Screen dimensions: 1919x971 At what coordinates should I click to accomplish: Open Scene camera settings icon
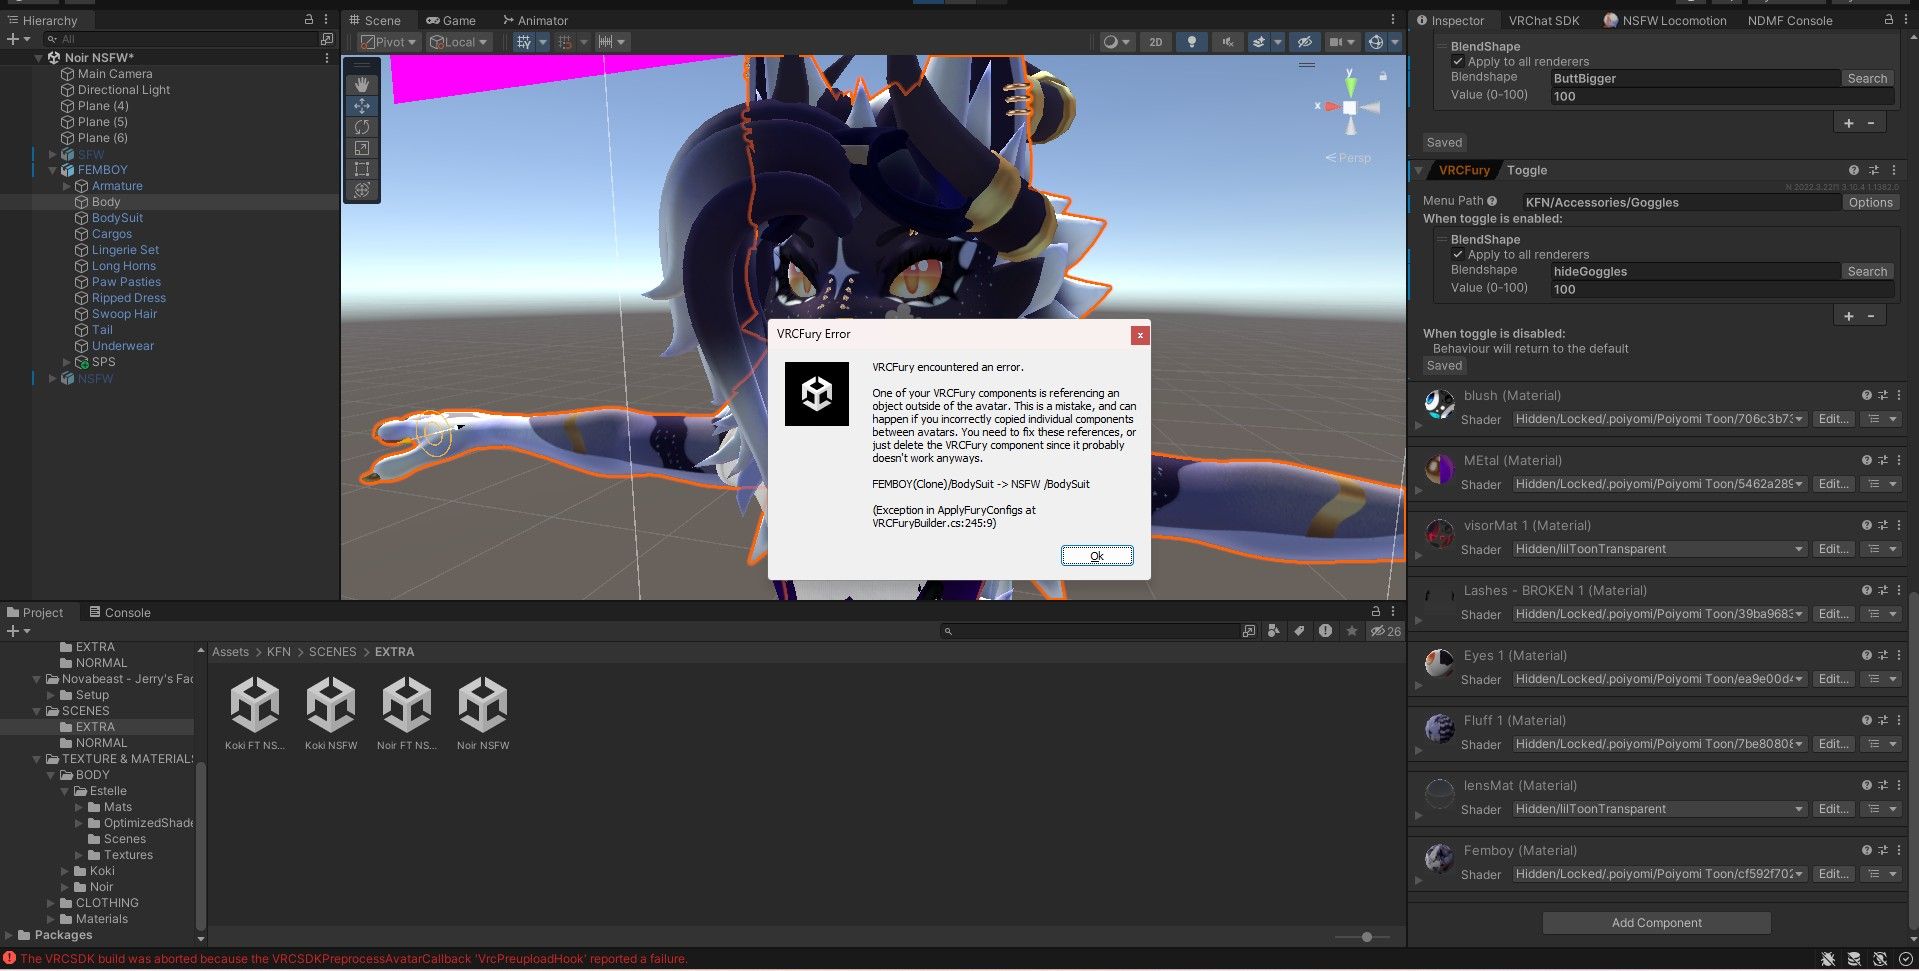pos(1337,42)
